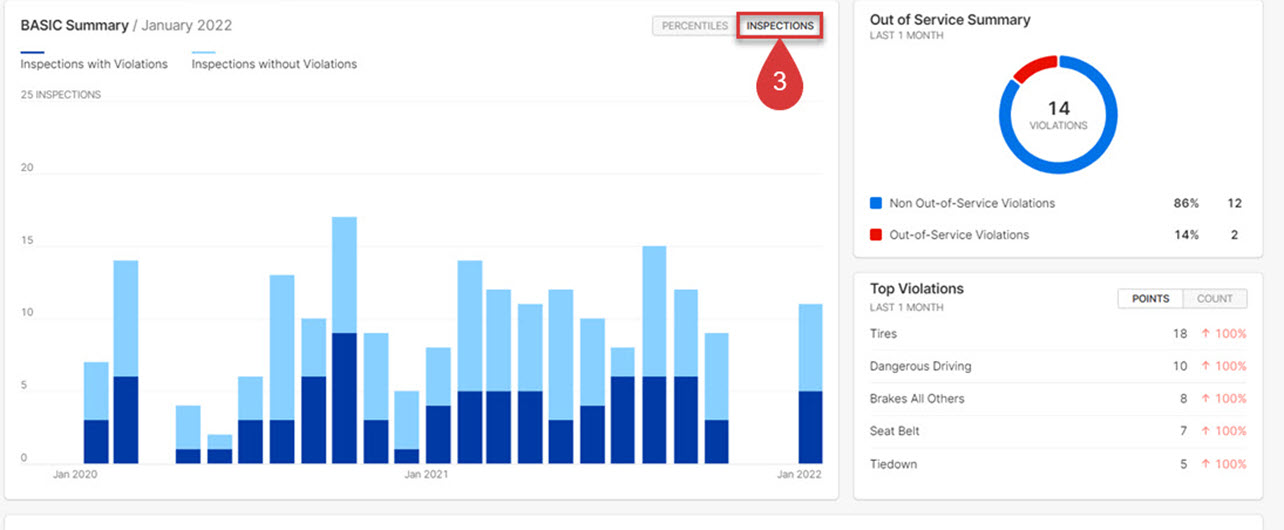
Task: Click the red number 3 callout marker
Action: point(779,82)
